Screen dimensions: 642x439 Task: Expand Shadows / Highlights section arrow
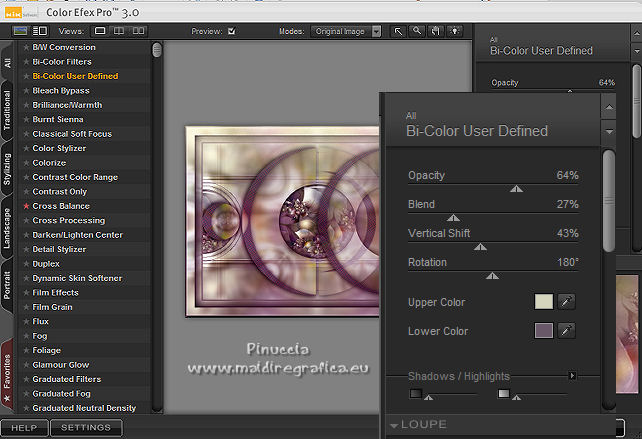572,376
